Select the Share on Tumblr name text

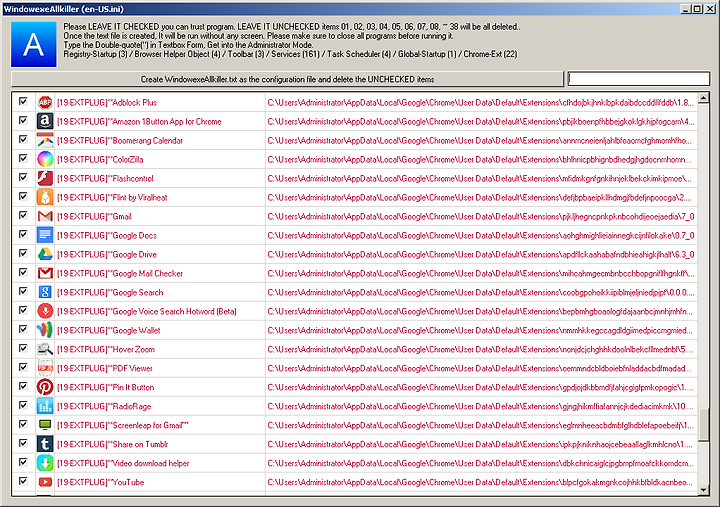[x=112, y=444]
